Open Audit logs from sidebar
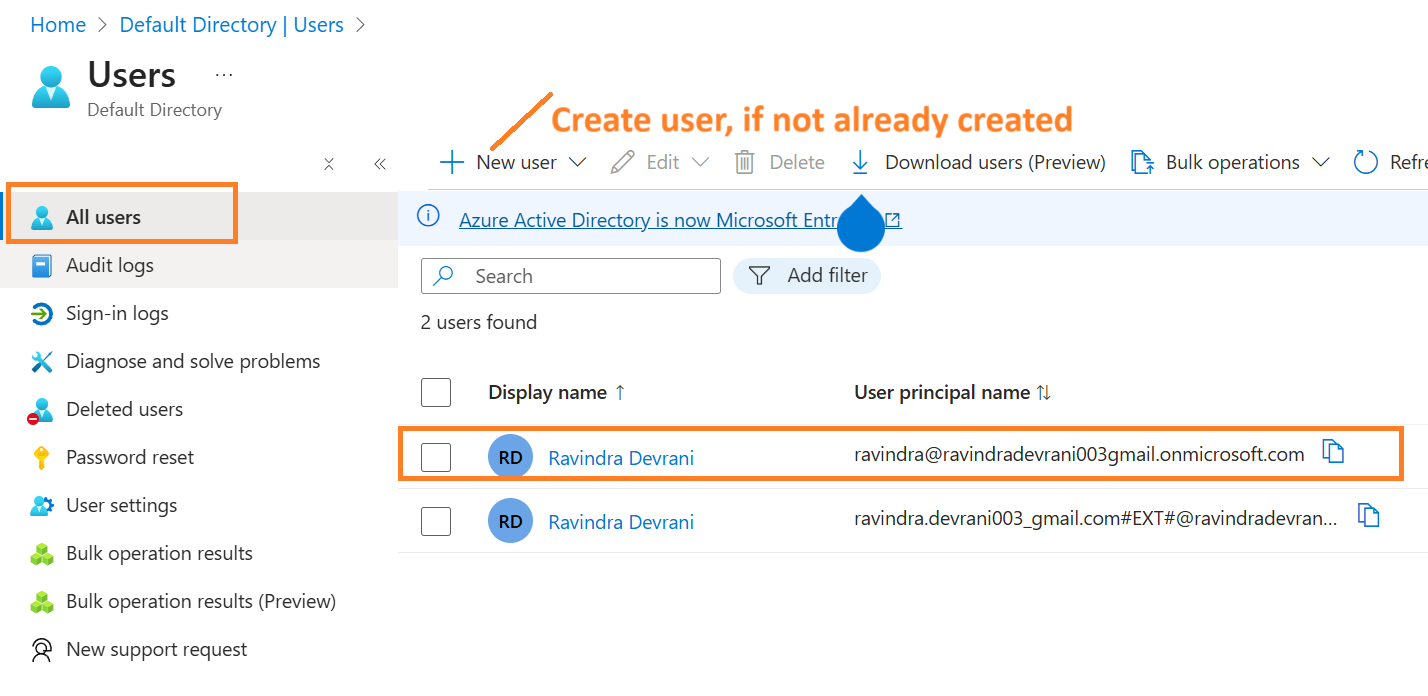This screenshot has width=1428, height=696. (109, 265)
